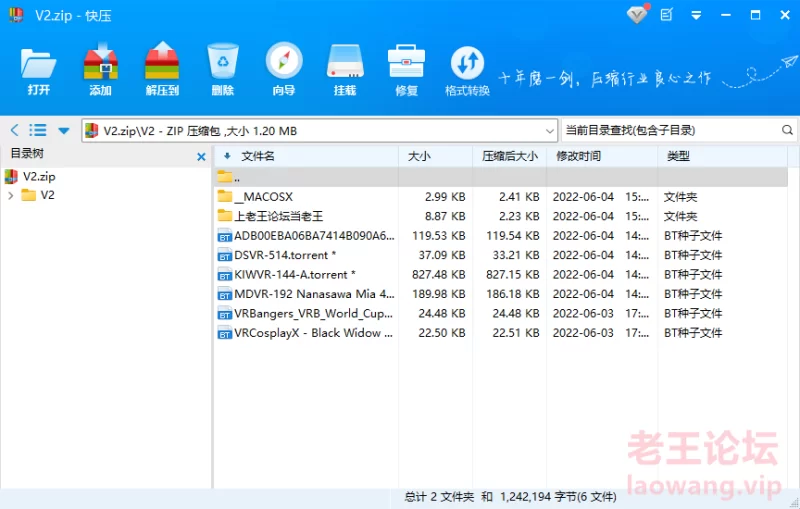
Task: Click the magnifier search icon
Action: tap(787, 130)
